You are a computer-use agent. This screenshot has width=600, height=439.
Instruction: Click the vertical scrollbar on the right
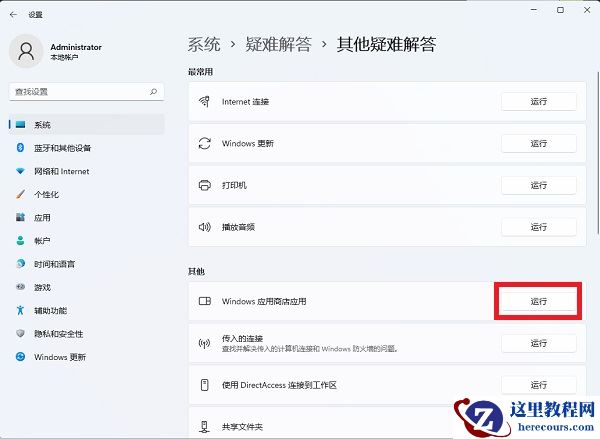click(x=598, y=152)
